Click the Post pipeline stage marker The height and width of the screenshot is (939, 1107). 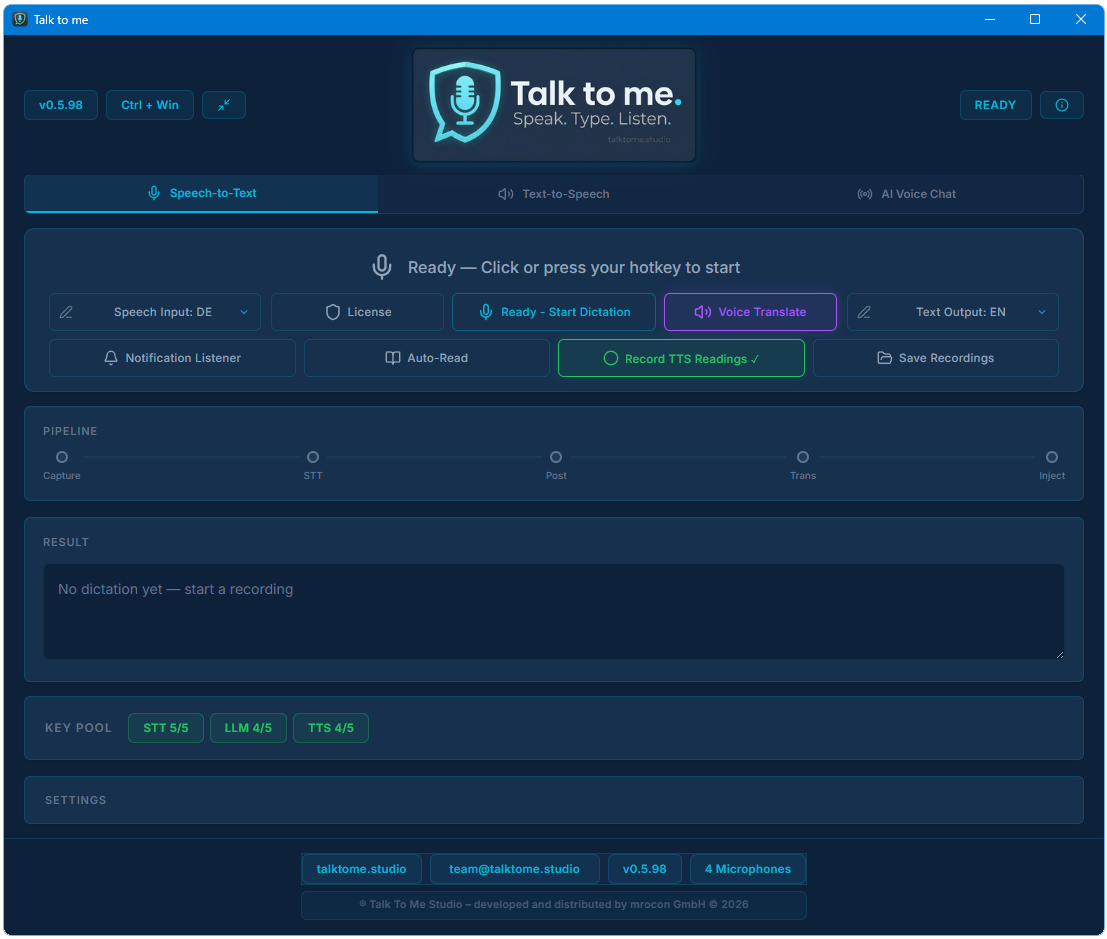pyautogui.click(x=556, y=457)
